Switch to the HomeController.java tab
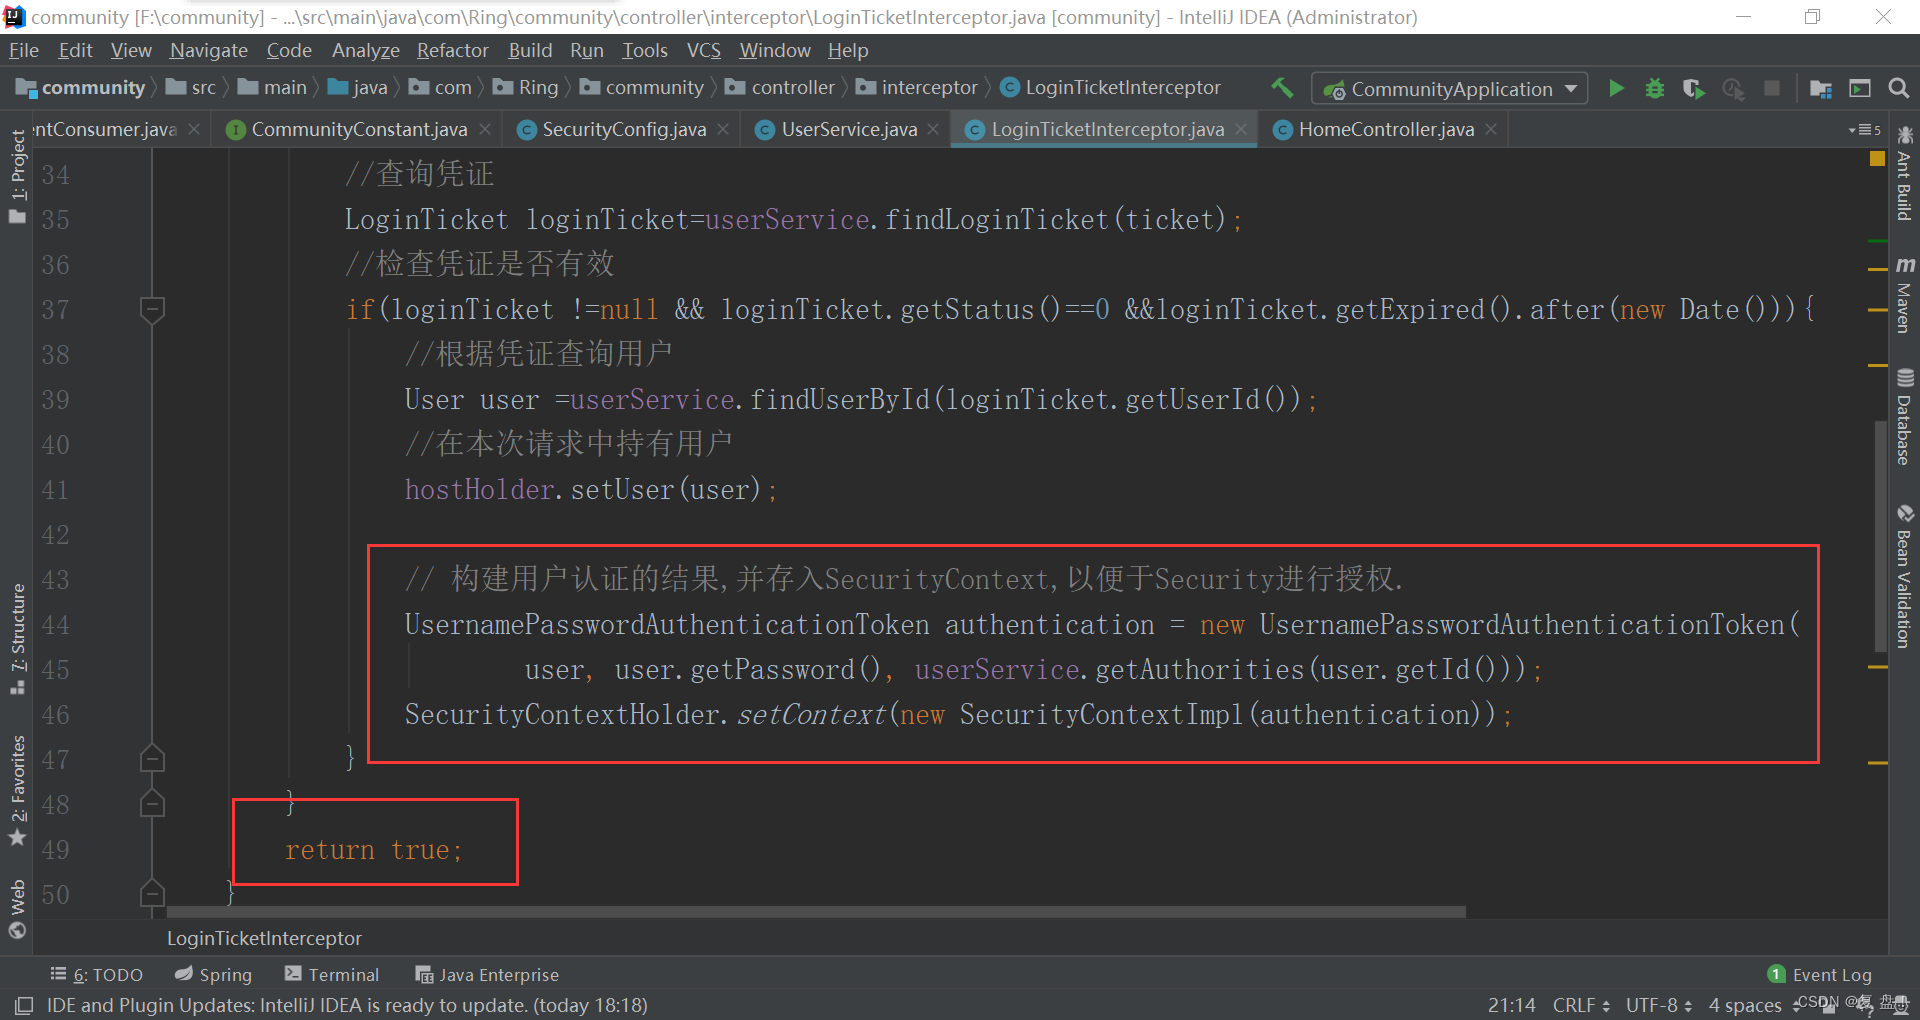Screen dimensions: 1920x1020 click(1386, 129)
